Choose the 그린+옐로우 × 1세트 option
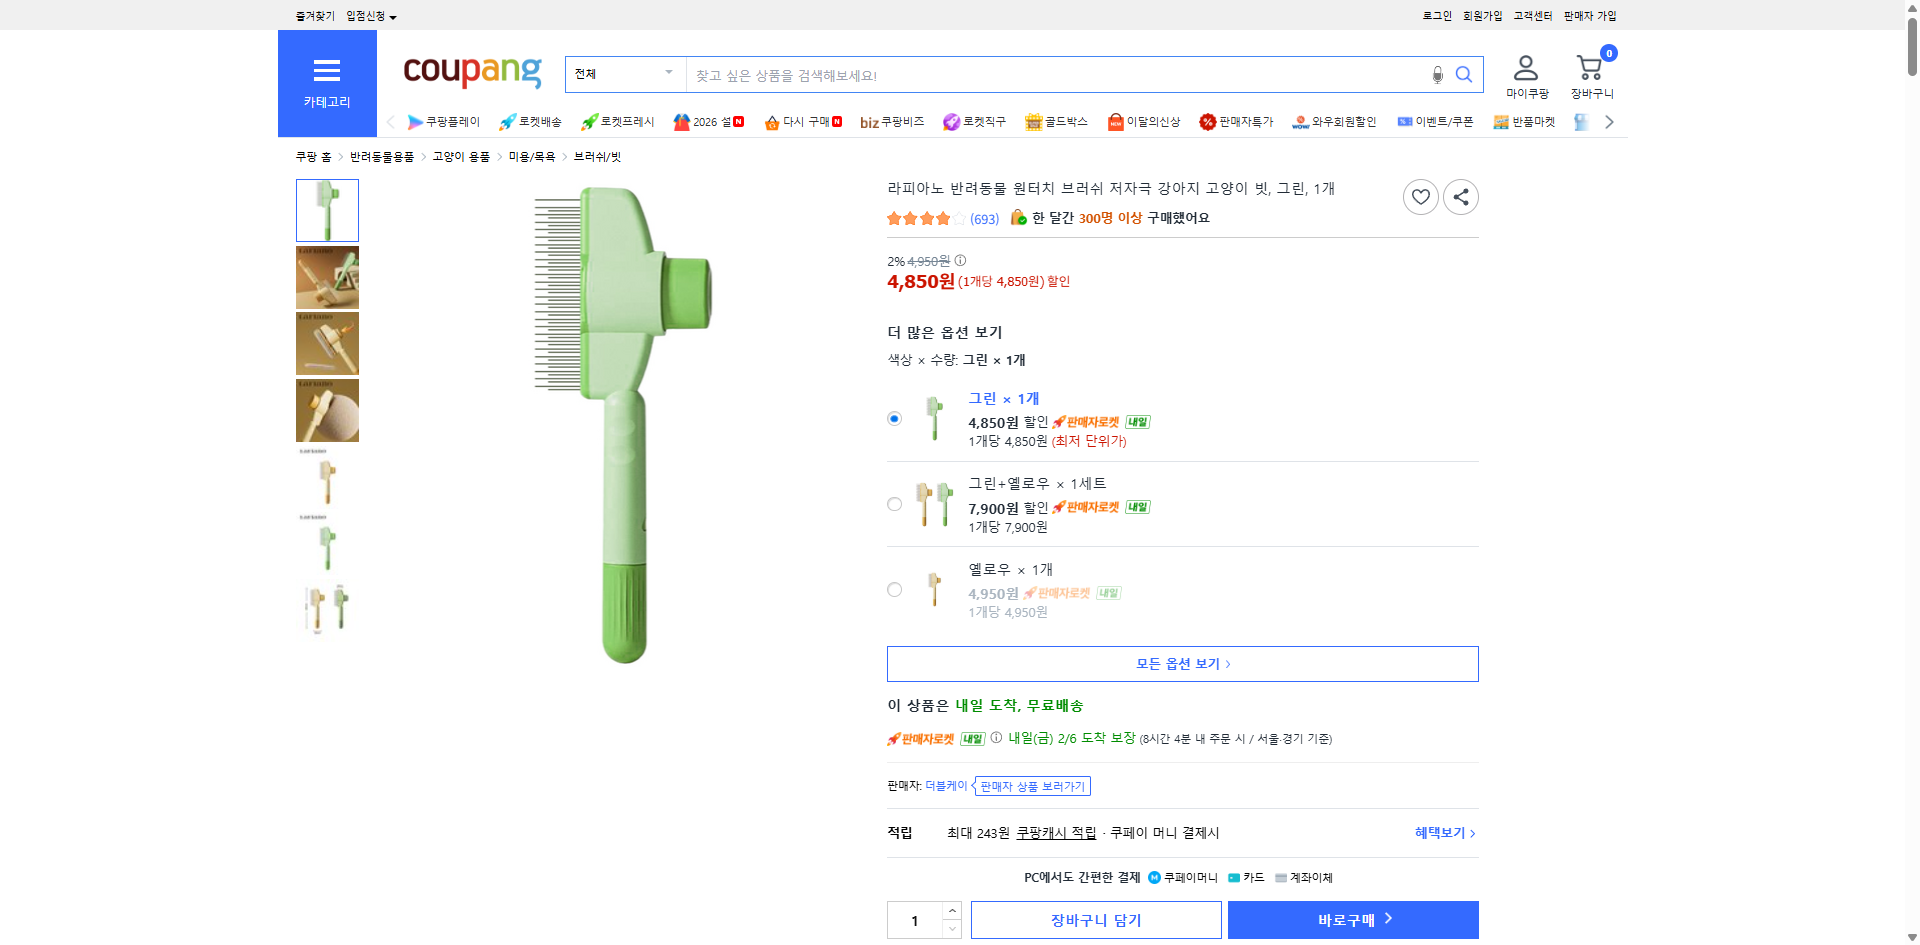Image resolution: width=1920 pixels, height=945 pixels. point(894,504)
